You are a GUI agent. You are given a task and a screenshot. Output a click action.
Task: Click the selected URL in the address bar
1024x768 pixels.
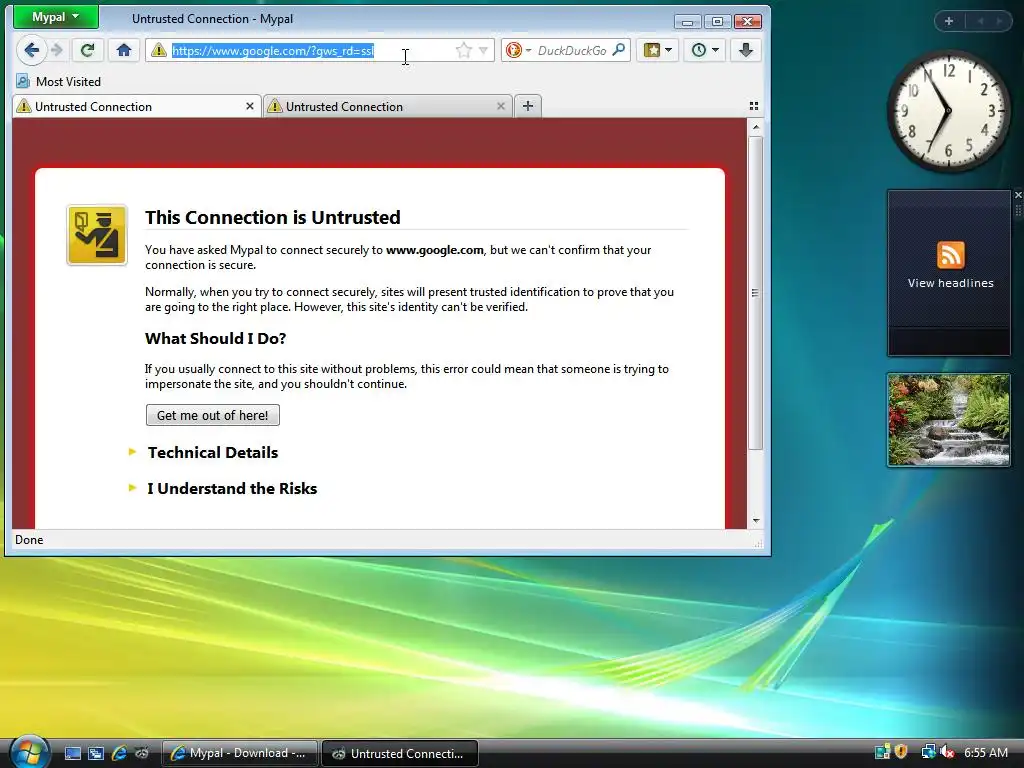(x=273, y=50)
